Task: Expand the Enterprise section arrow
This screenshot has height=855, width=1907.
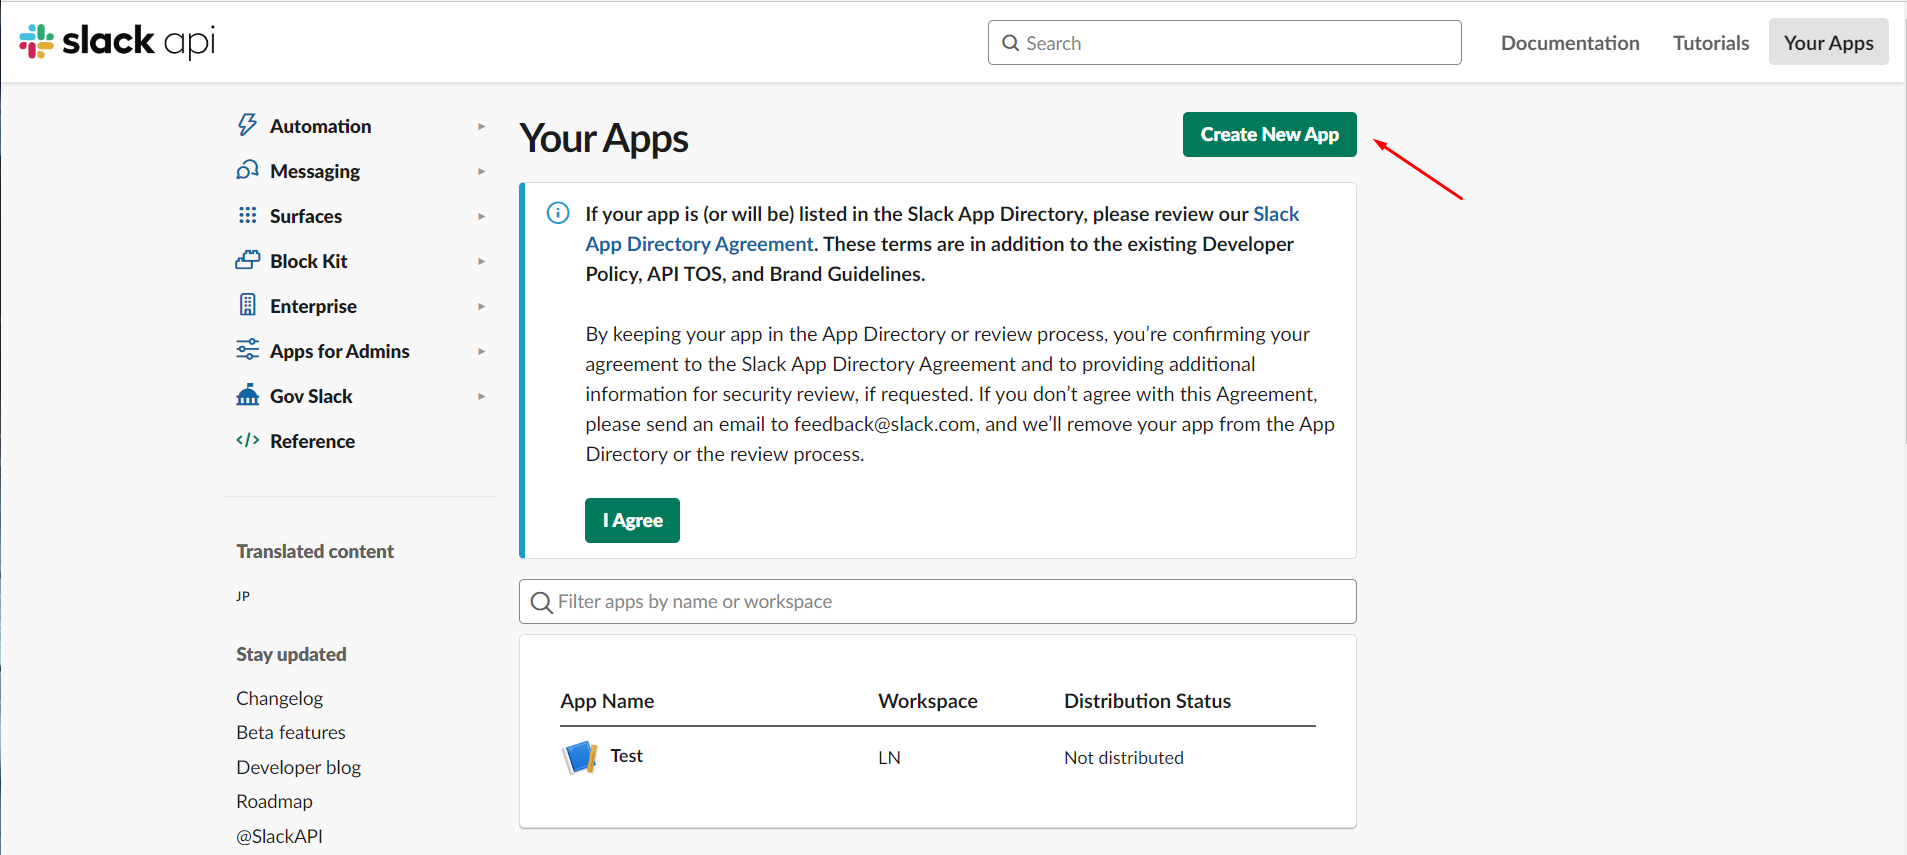Action: tap(481, 306)
